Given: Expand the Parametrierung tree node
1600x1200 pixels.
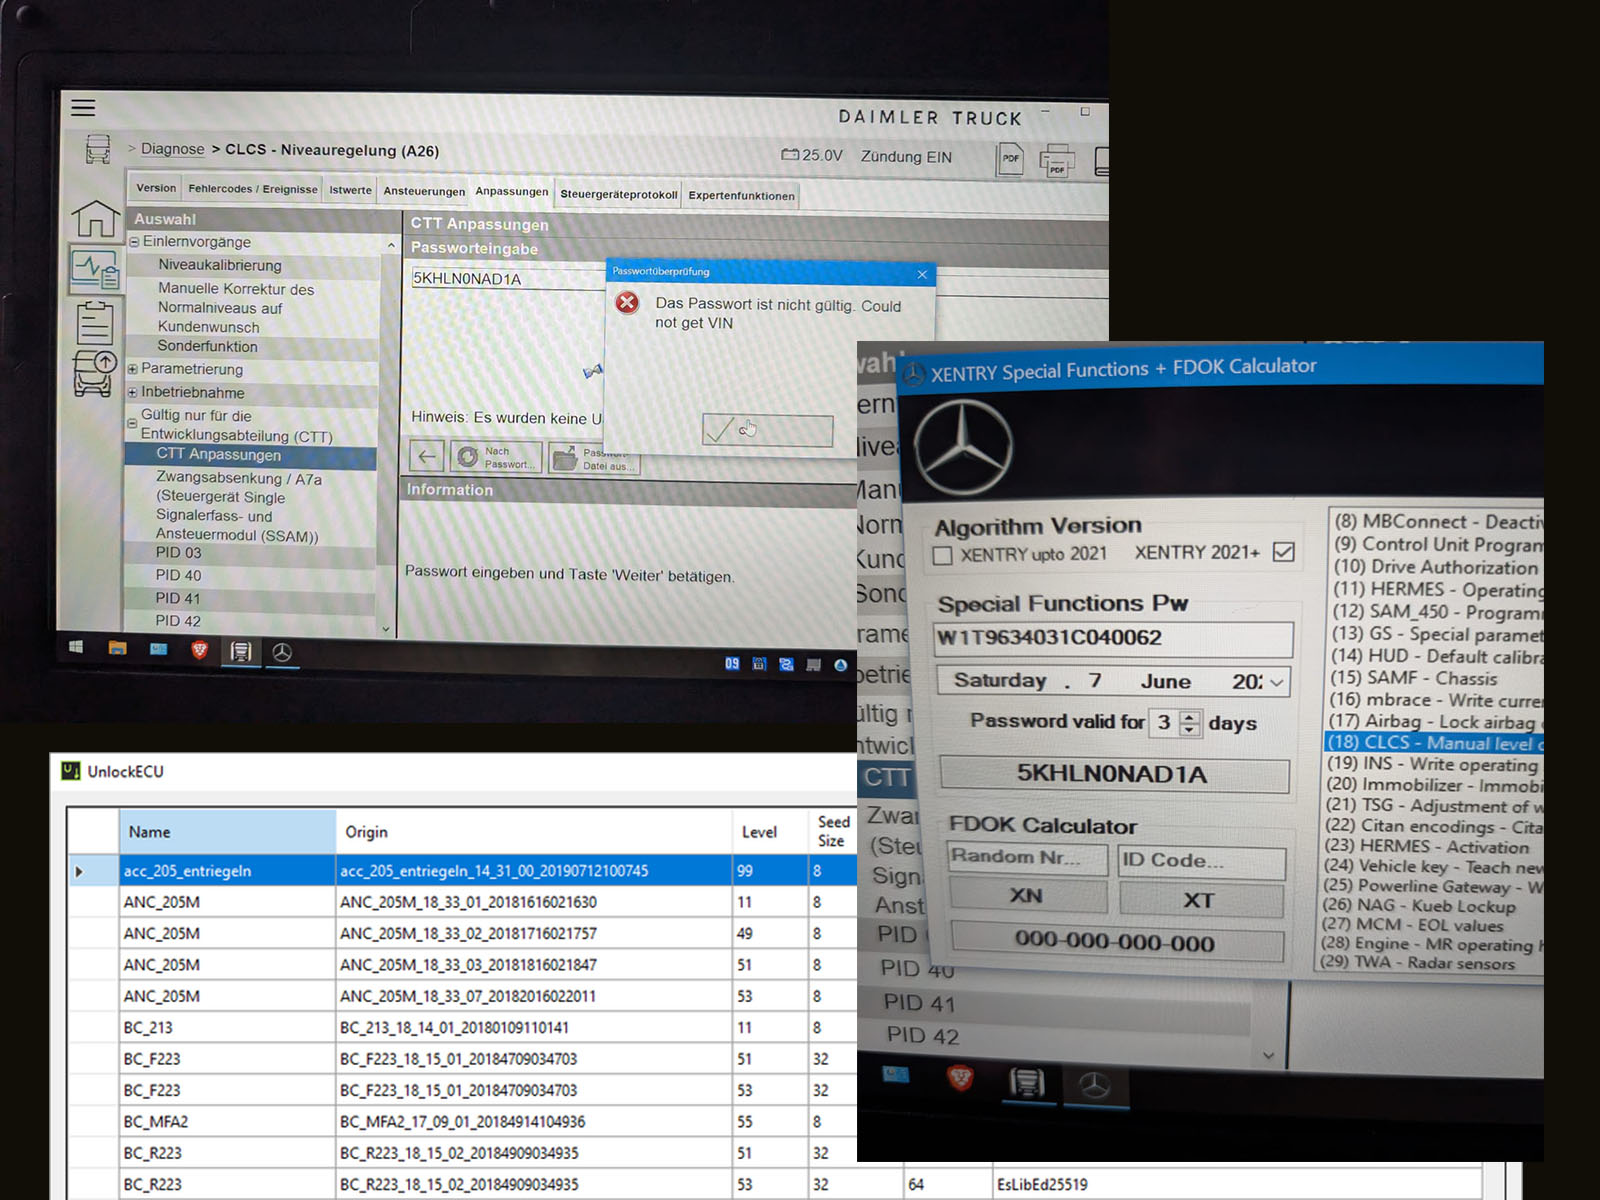Looking at the screenshot, I should point(133,369).
